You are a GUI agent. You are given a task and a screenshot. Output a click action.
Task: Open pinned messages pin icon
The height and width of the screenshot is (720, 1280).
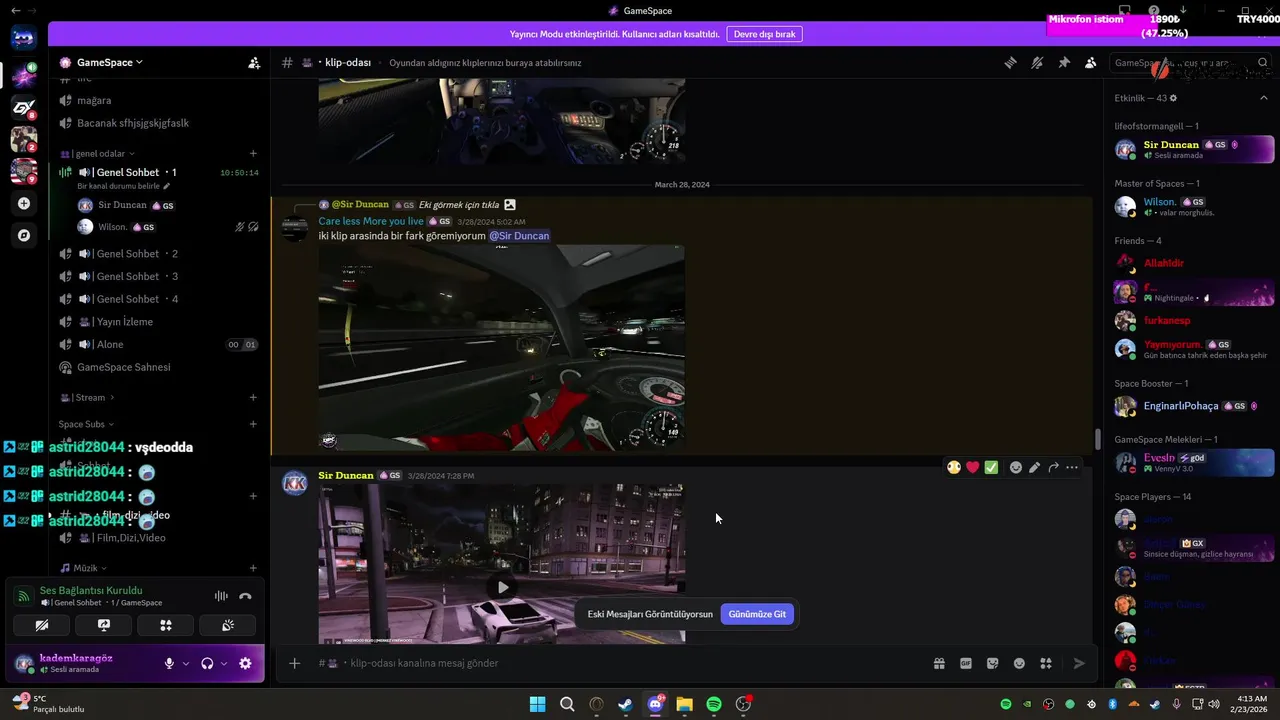(1064, 62)
